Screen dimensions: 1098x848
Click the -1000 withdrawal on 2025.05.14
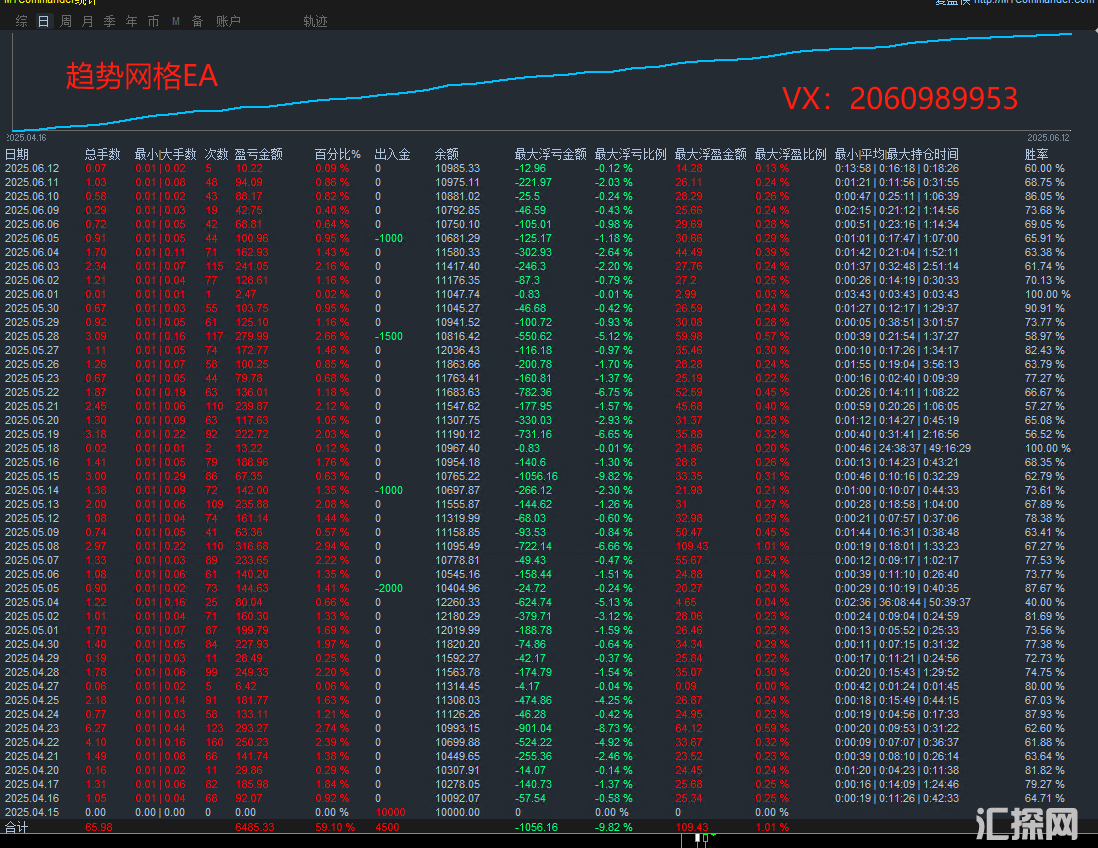(389, 490)
